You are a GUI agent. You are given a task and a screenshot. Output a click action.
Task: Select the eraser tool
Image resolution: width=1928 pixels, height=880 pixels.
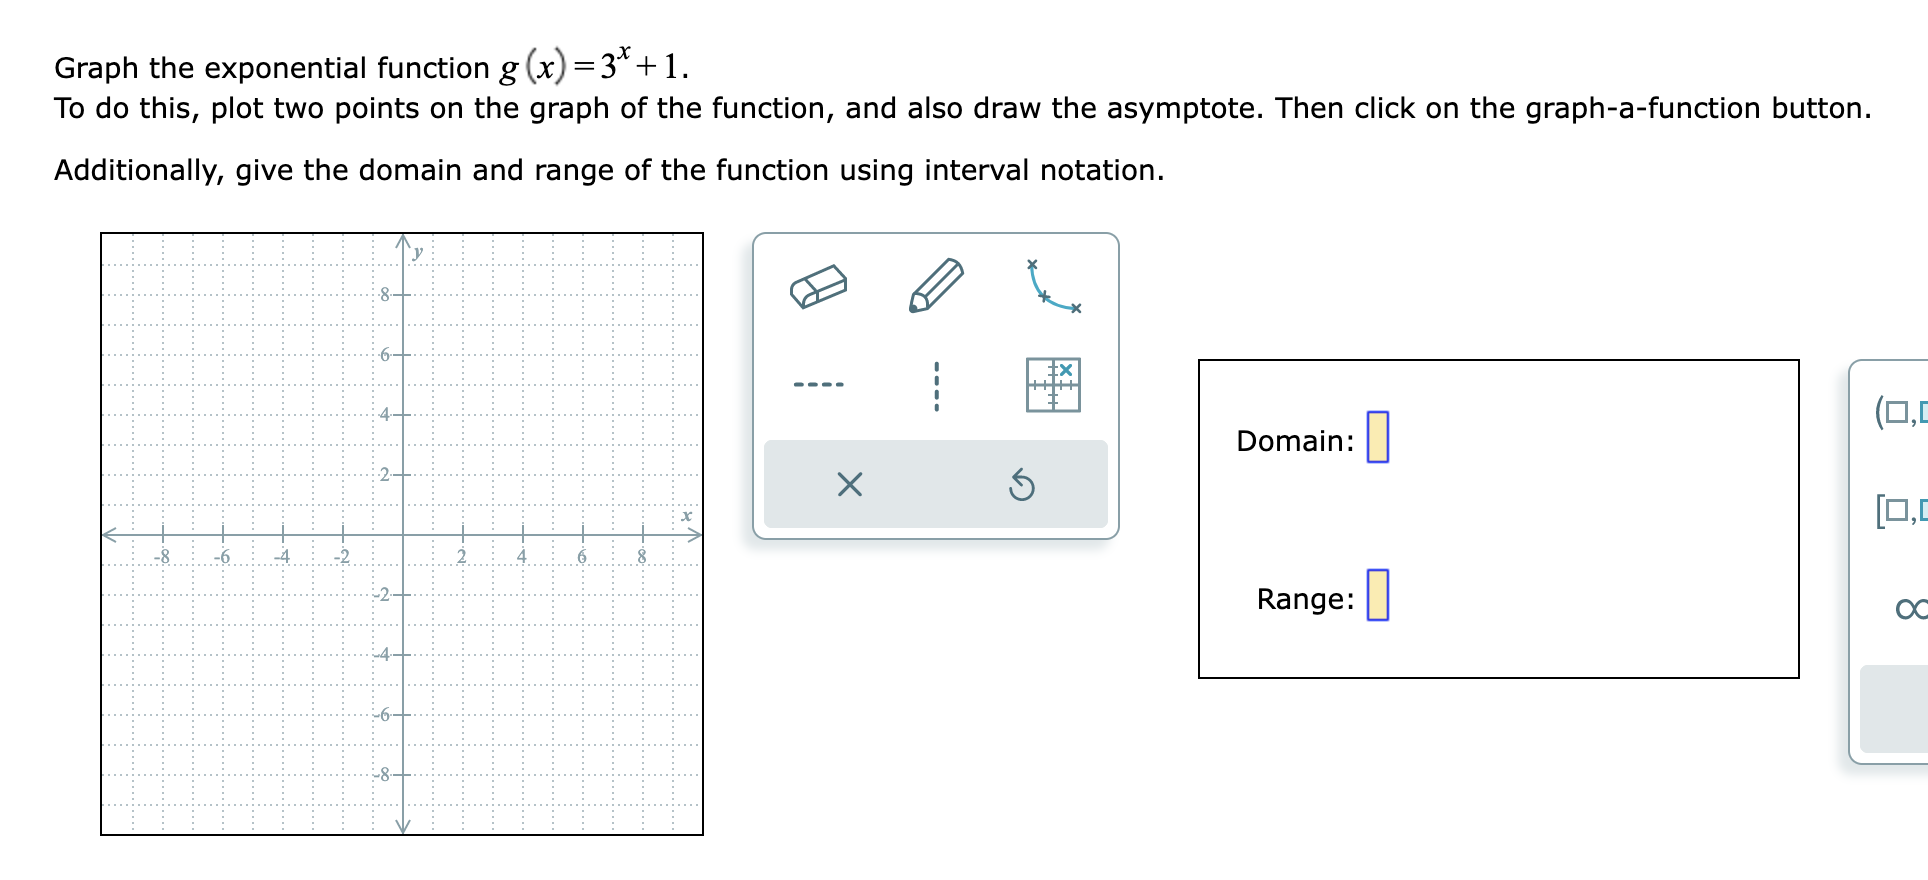click(x=818, y=287)
